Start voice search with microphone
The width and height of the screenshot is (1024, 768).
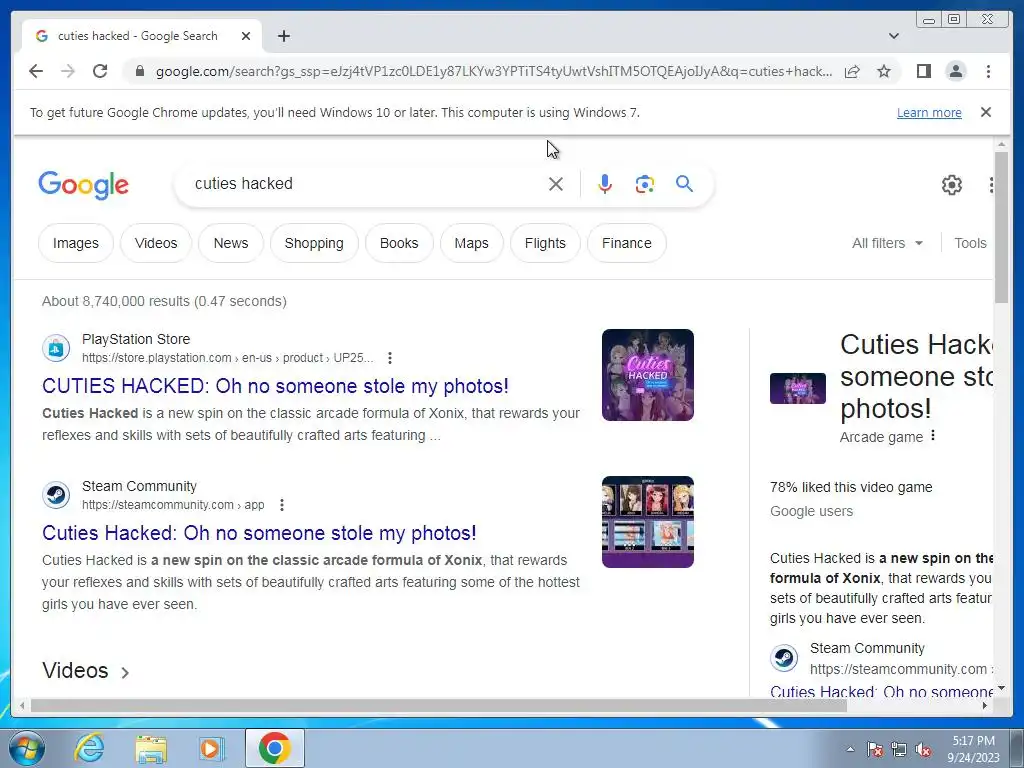click(605, 184)
